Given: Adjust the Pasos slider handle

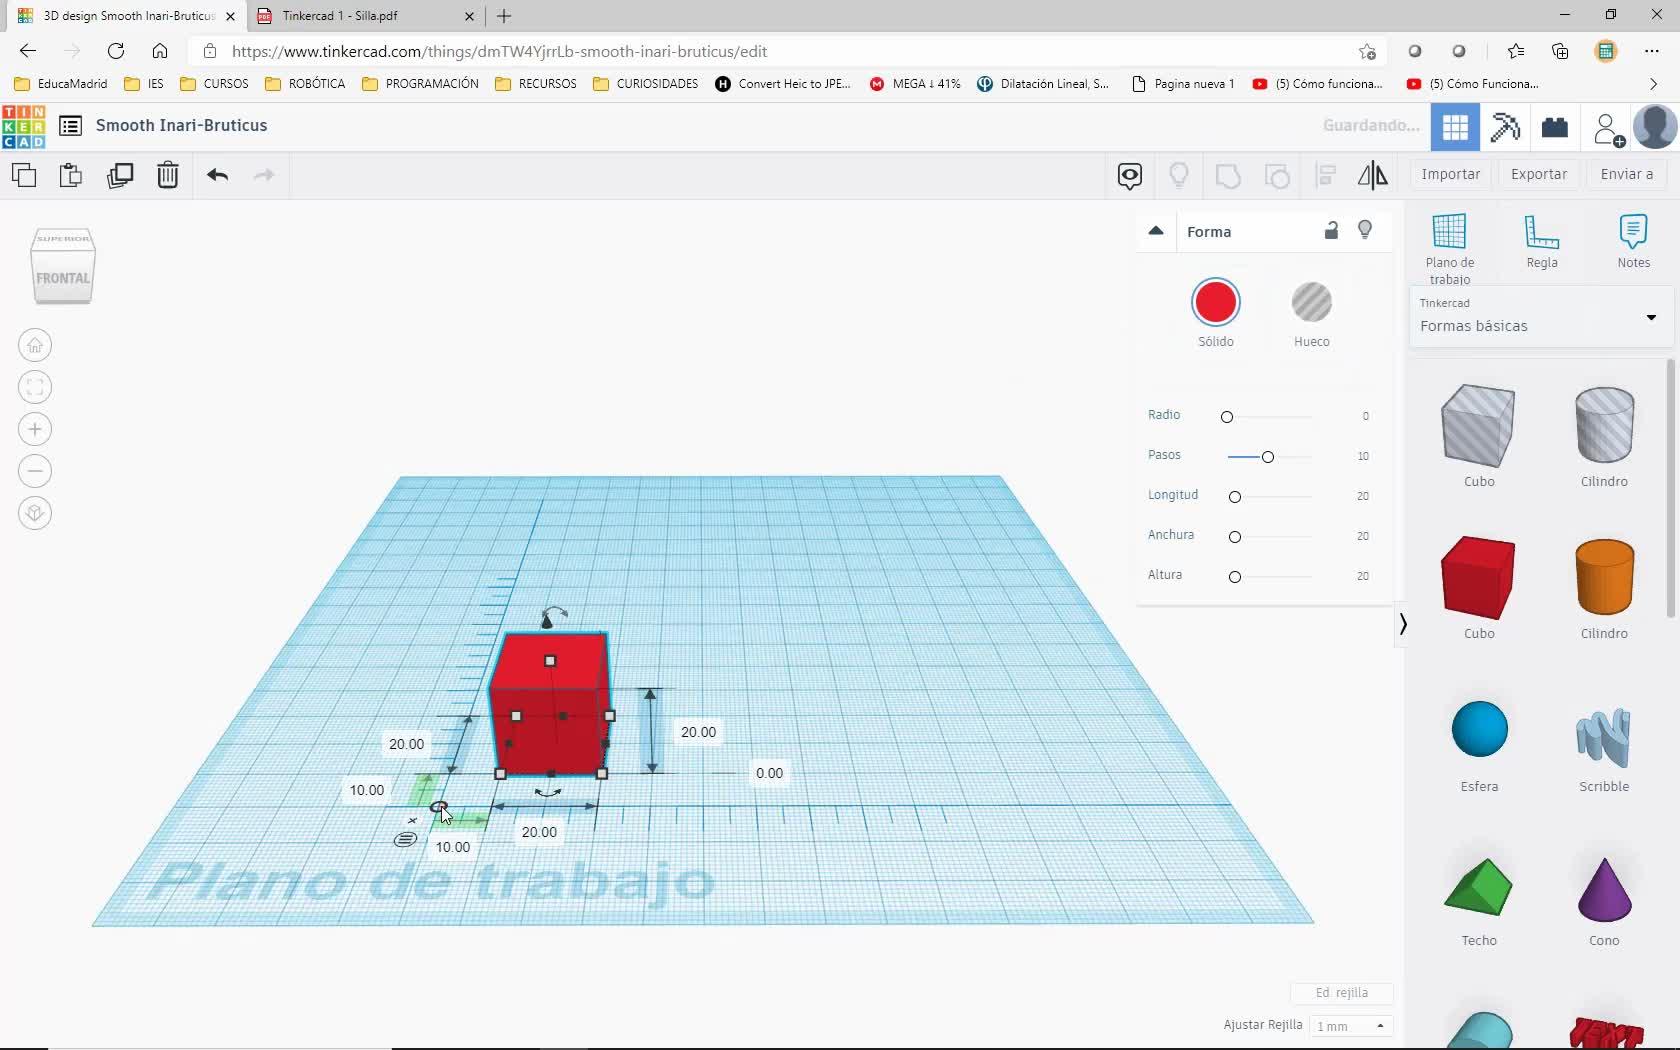Looking at the screenshot, I should (x=1268, y=457).
